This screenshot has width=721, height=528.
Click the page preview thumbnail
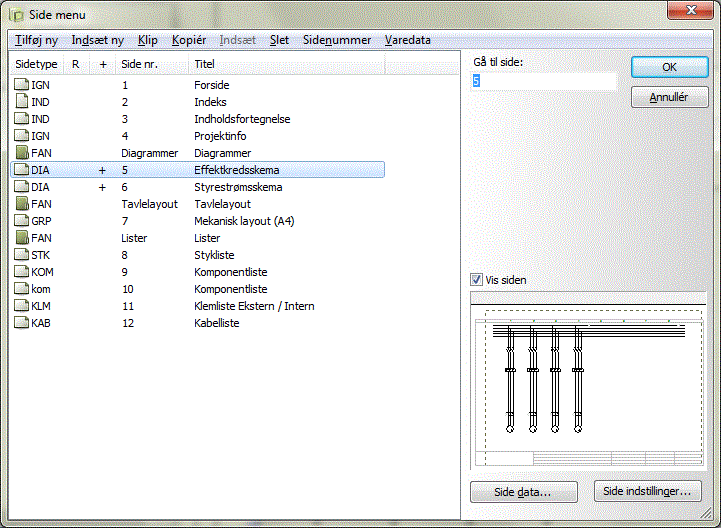click(x=588, y=380)
